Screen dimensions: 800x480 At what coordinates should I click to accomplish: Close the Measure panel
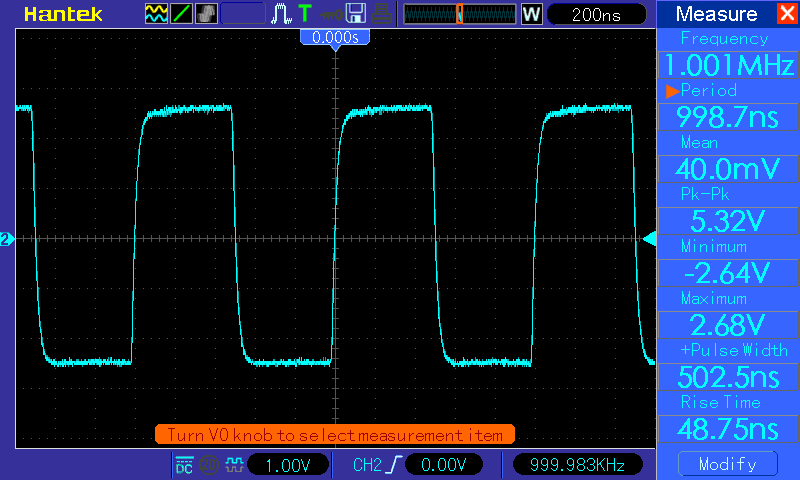click(x=788, y=13)
